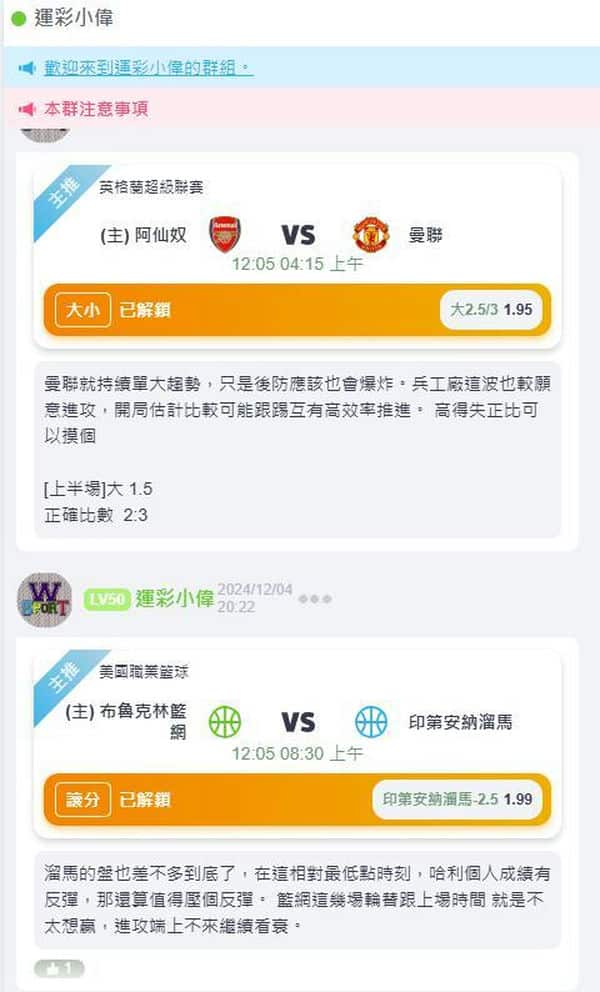
Task: Click the 讓分 bet type button
Action: tap(80, 800)
